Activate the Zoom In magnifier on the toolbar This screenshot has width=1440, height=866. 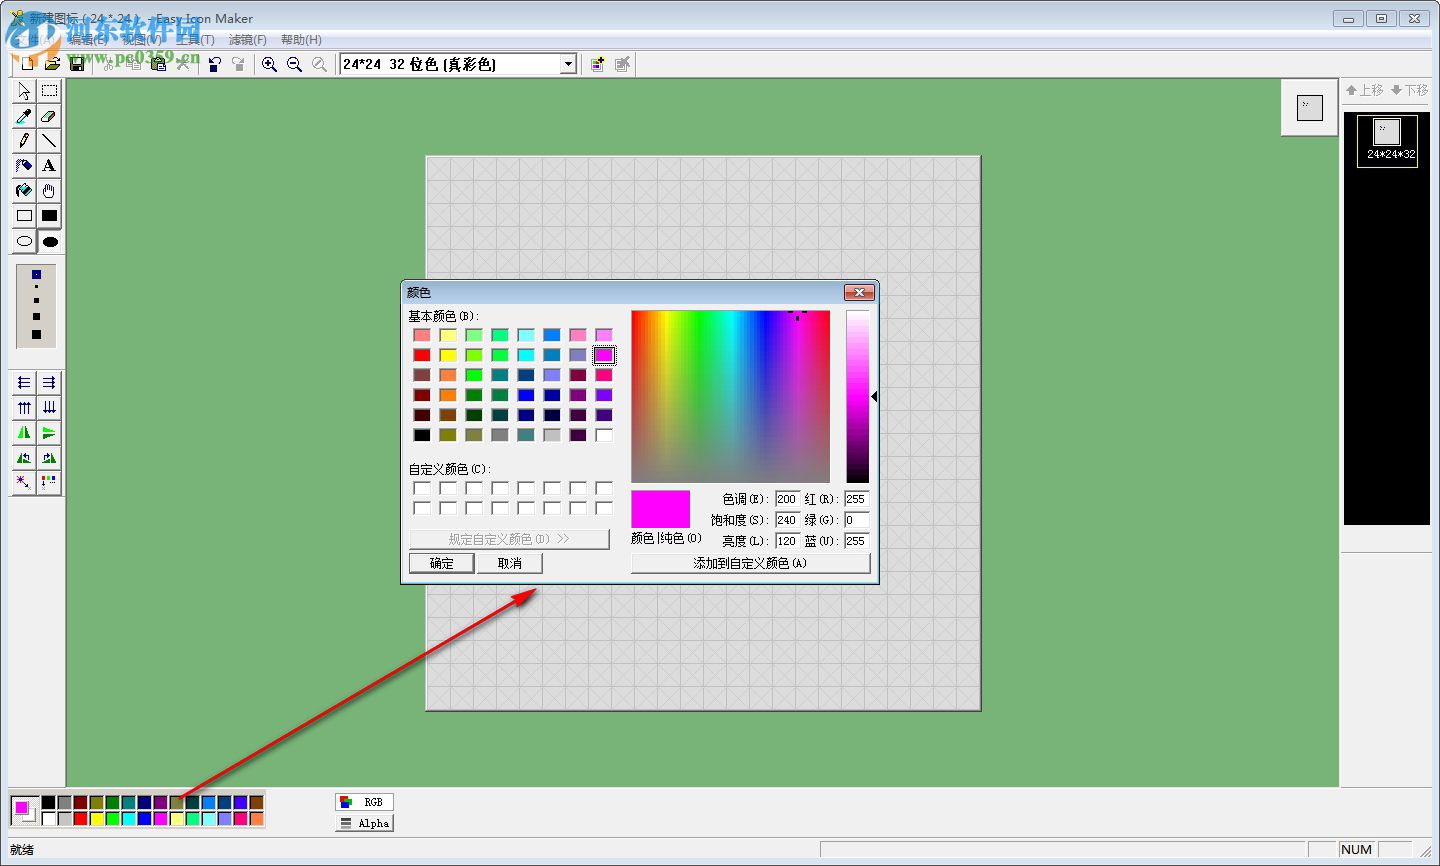click(269, 63)
